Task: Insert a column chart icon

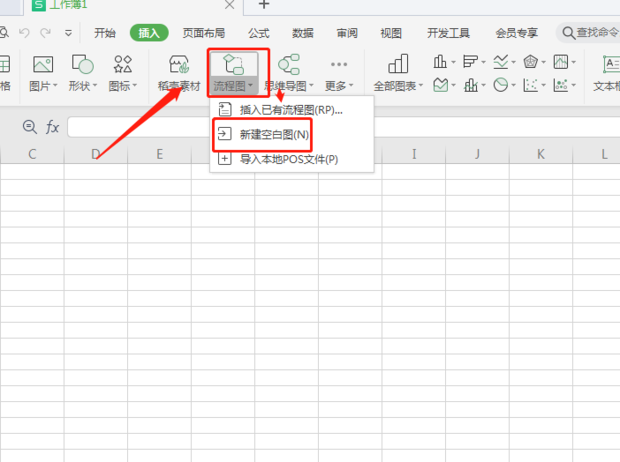Action: tap(440, 61)
